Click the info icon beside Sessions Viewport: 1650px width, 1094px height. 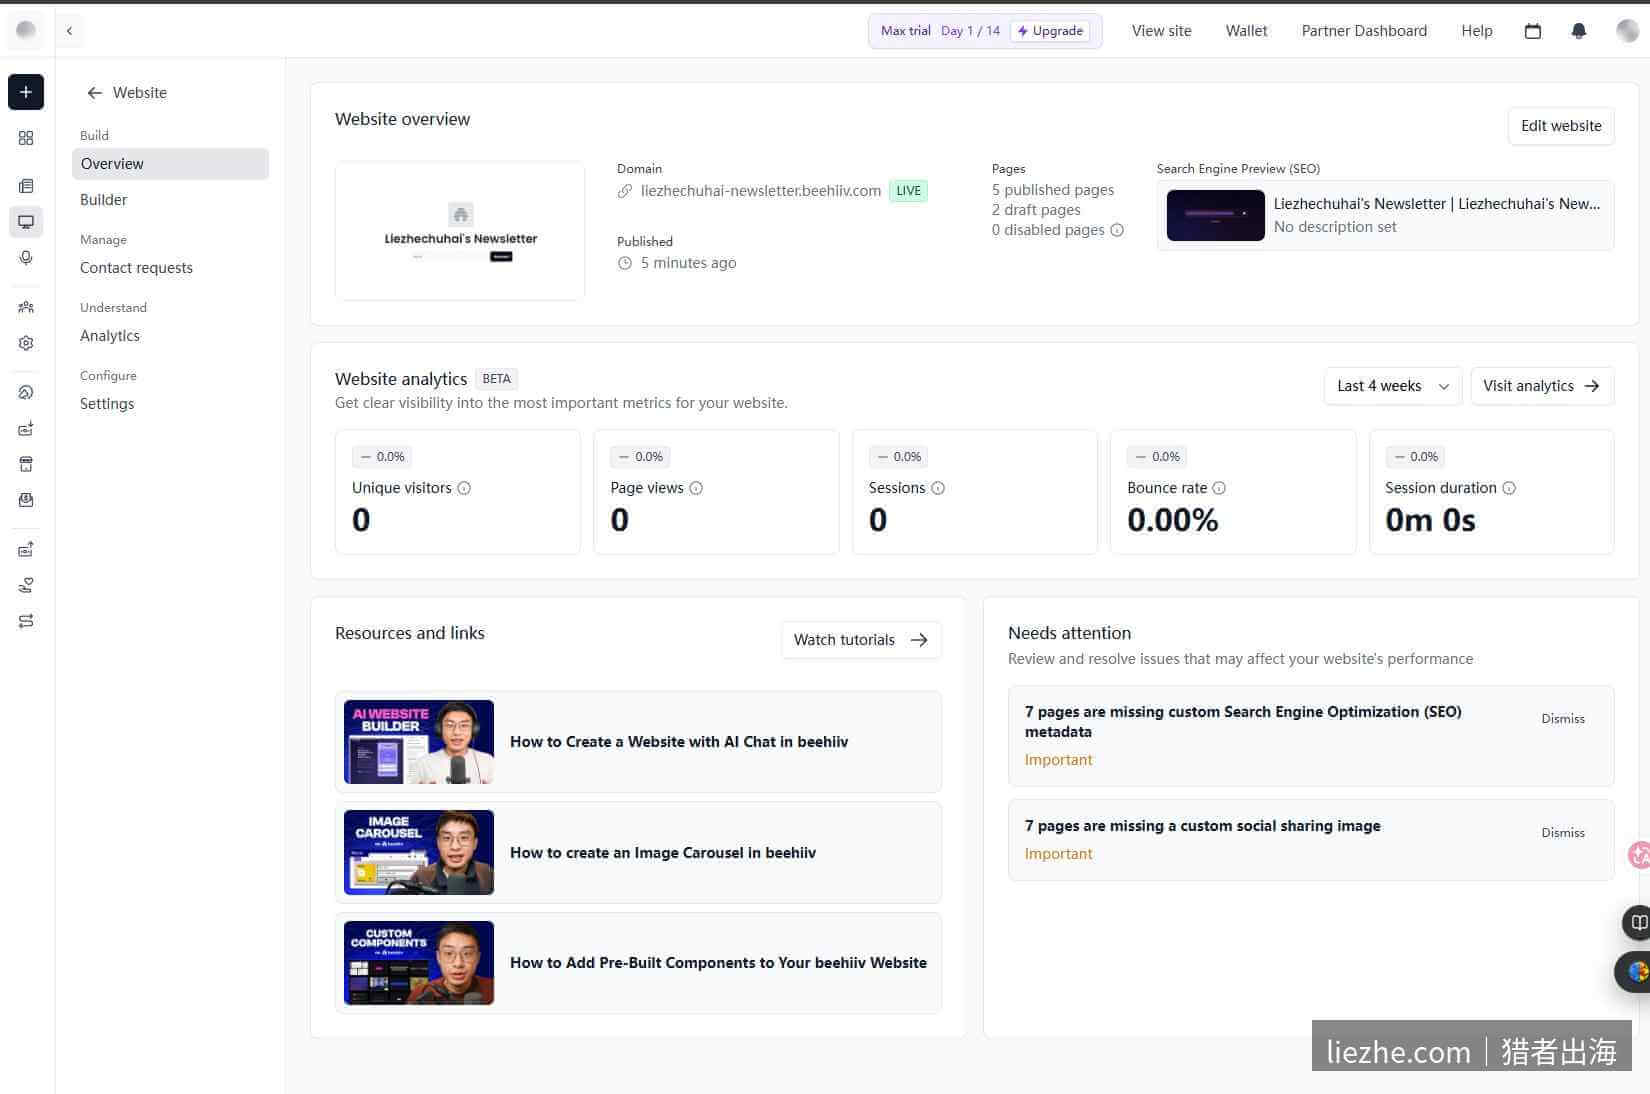(938, 488)
